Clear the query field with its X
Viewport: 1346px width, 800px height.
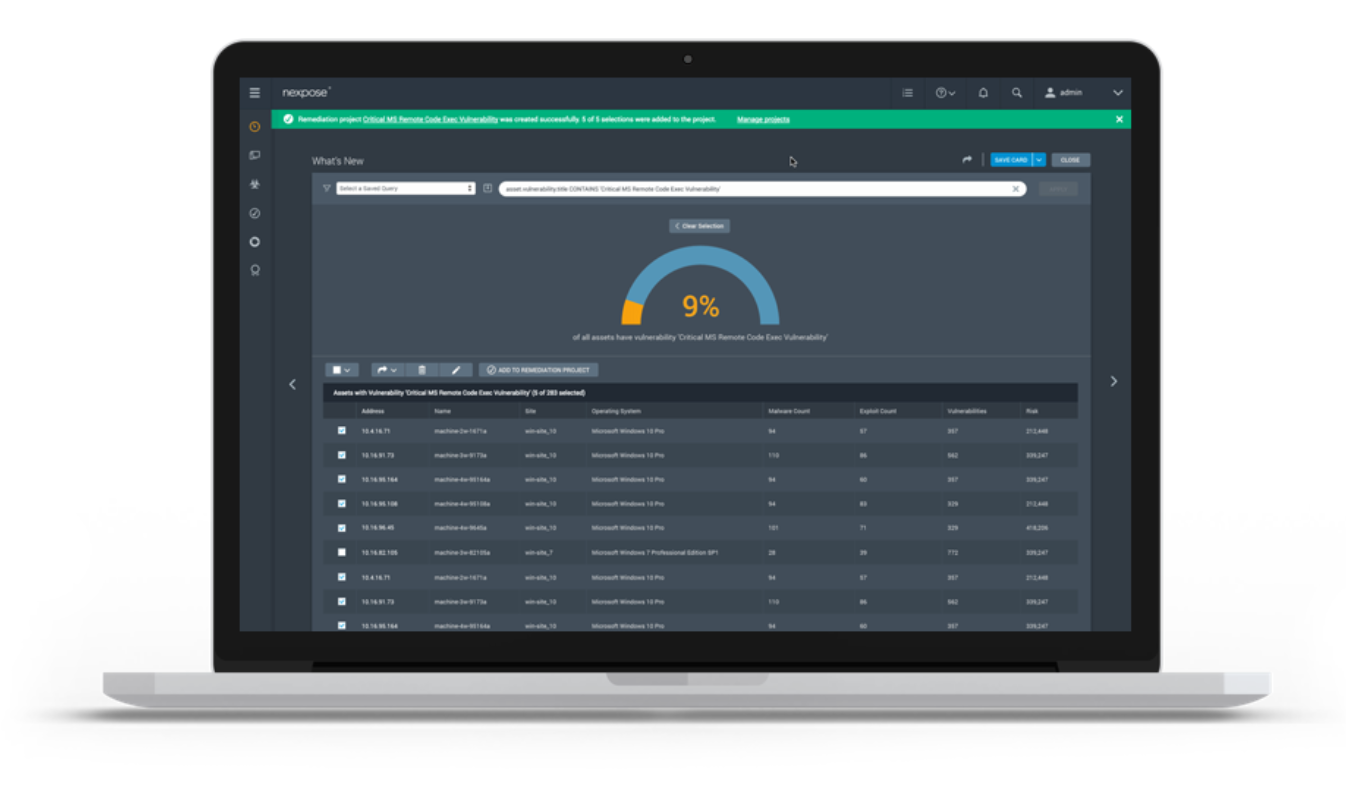click(1016, 188)
